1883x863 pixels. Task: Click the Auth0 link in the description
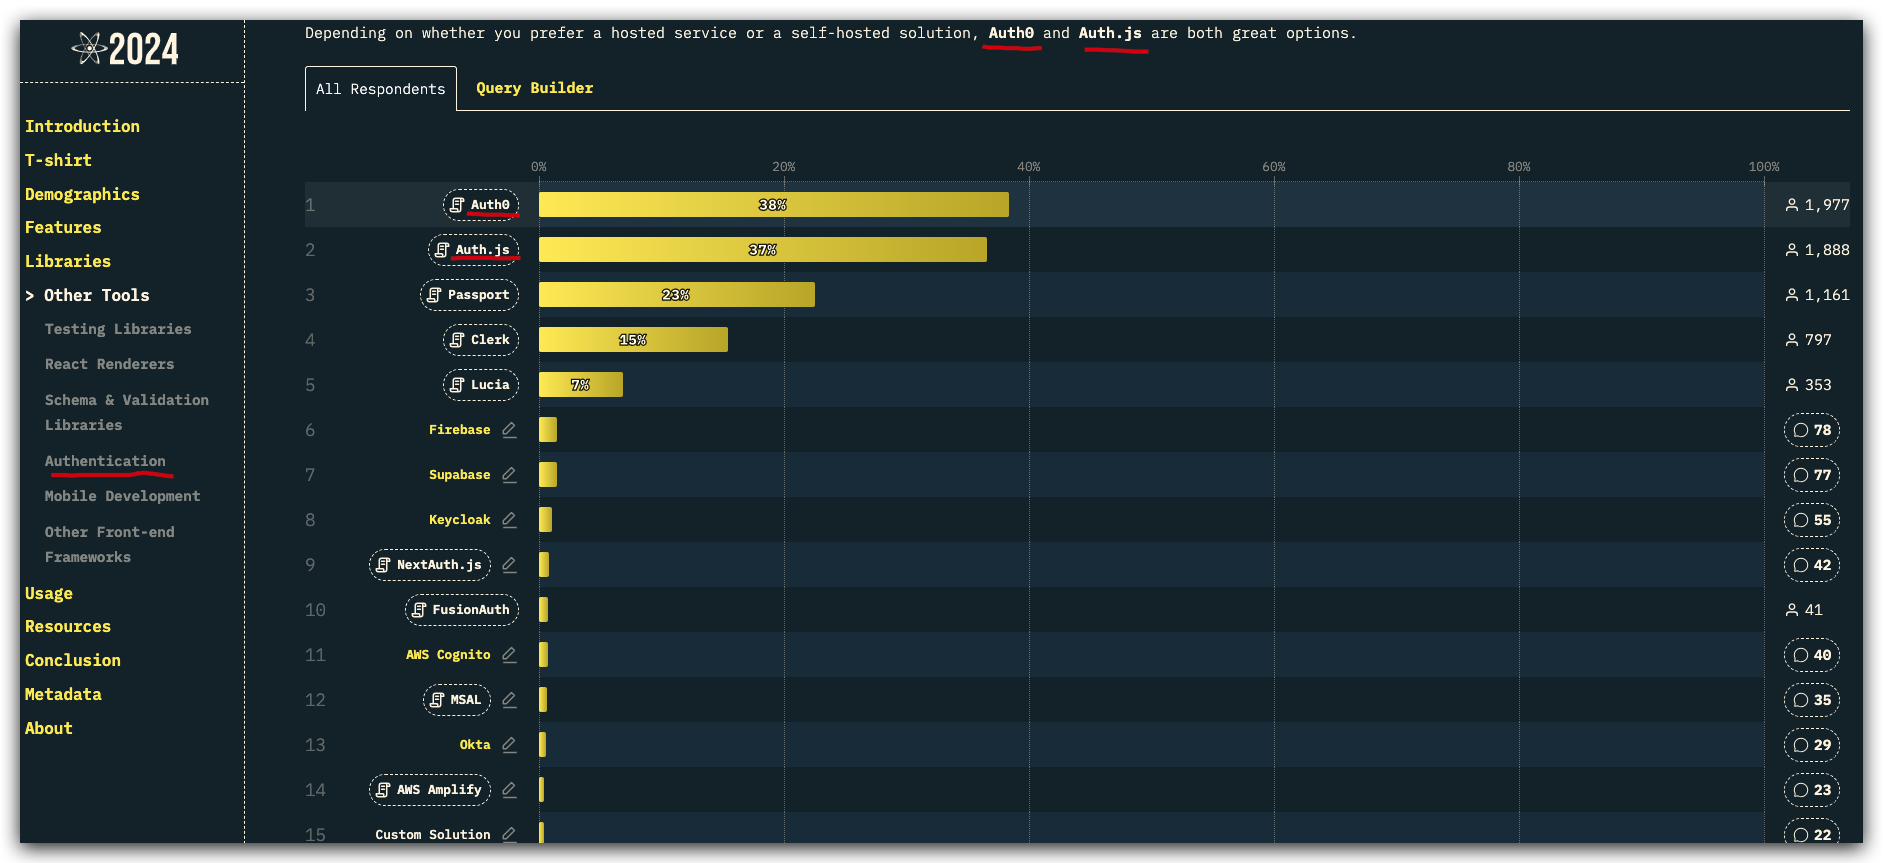pos(1011,33)
